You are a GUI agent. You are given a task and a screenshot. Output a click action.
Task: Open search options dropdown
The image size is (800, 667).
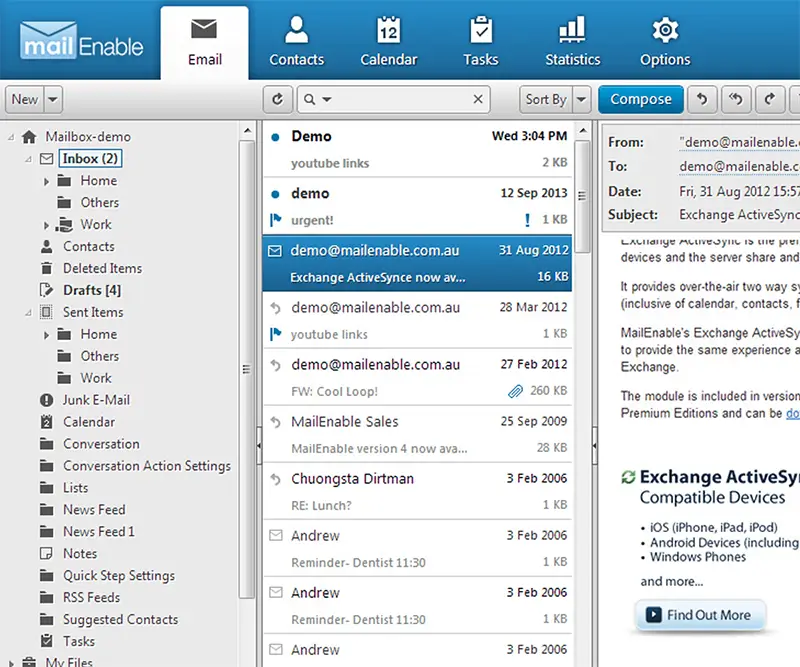327,99
